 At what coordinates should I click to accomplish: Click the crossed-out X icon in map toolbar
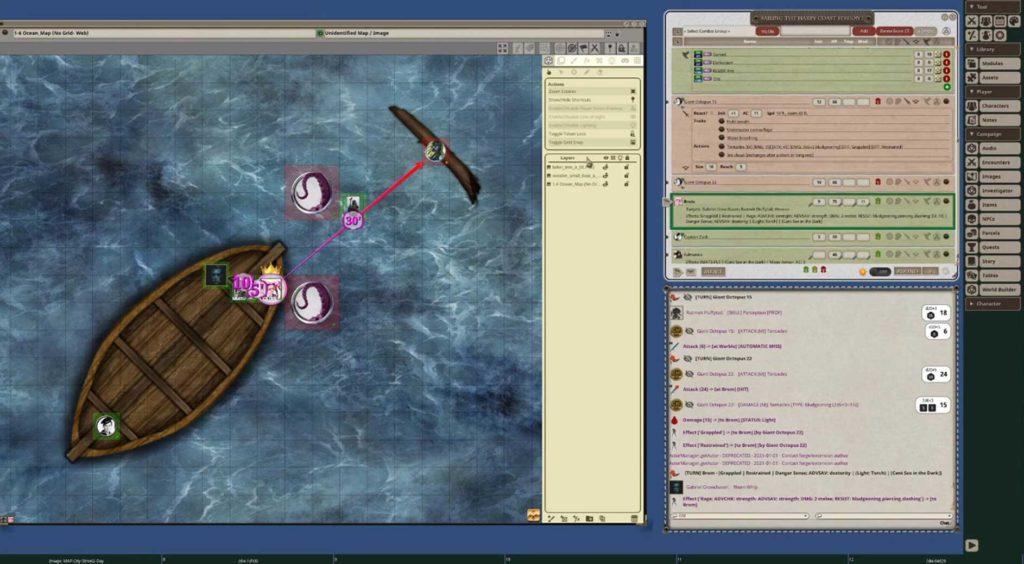click(x=594, y=48)
